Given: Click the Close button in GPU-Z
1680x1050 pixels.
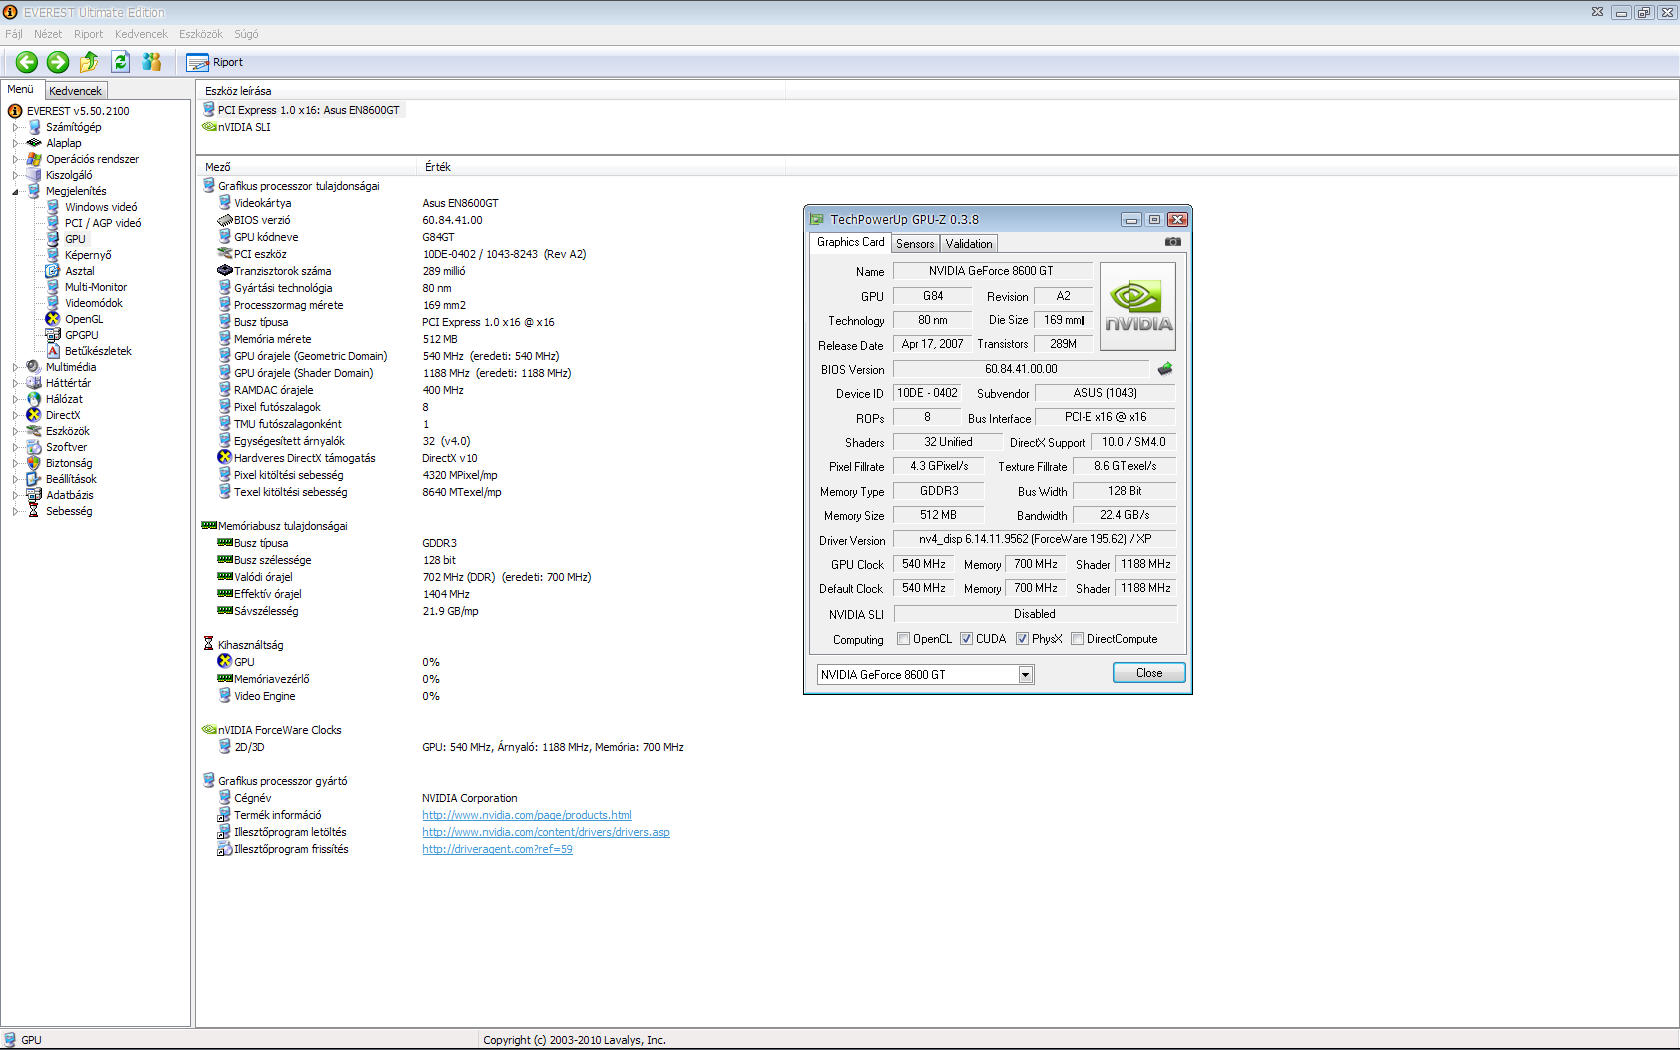Looking at the screenshot, I should [x=1149, y=673].
